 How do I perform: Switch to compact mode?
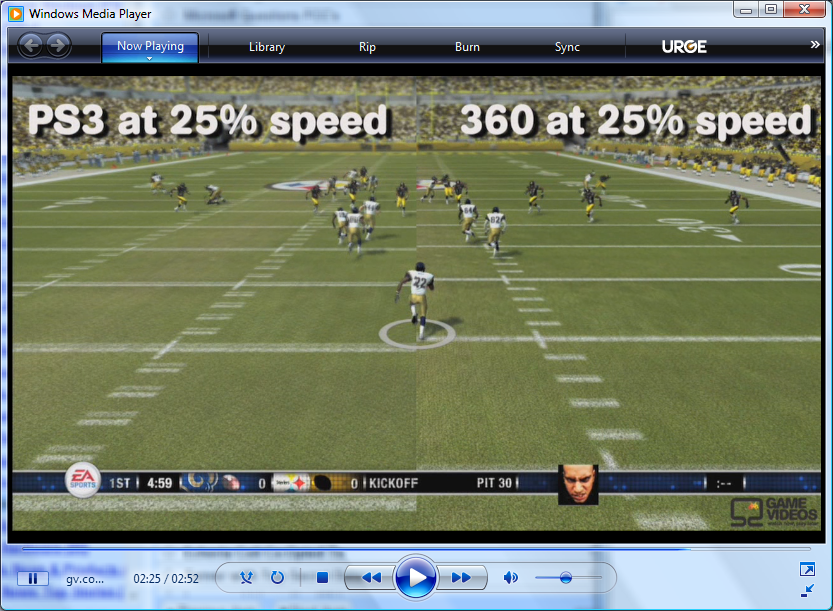click(807, 589)
